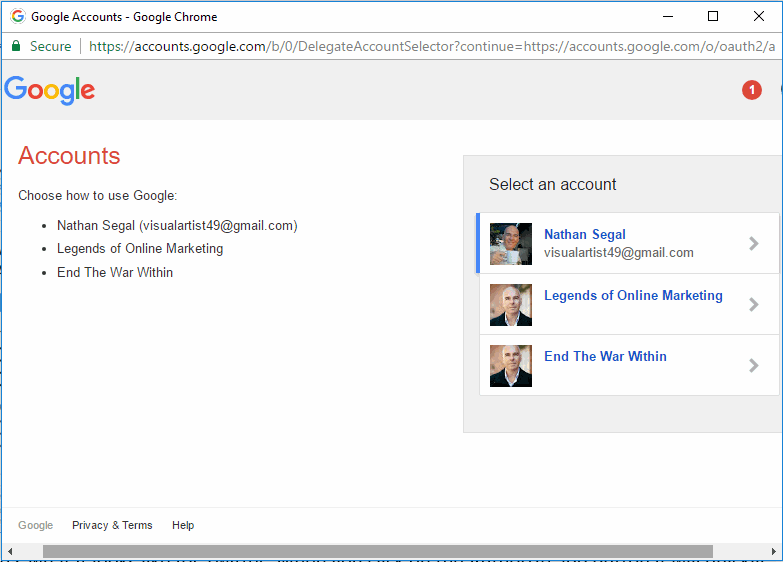Viewport: 783px width, 562px height.
Task: Select the Nathan Segal account link
Action: (585, 234)
